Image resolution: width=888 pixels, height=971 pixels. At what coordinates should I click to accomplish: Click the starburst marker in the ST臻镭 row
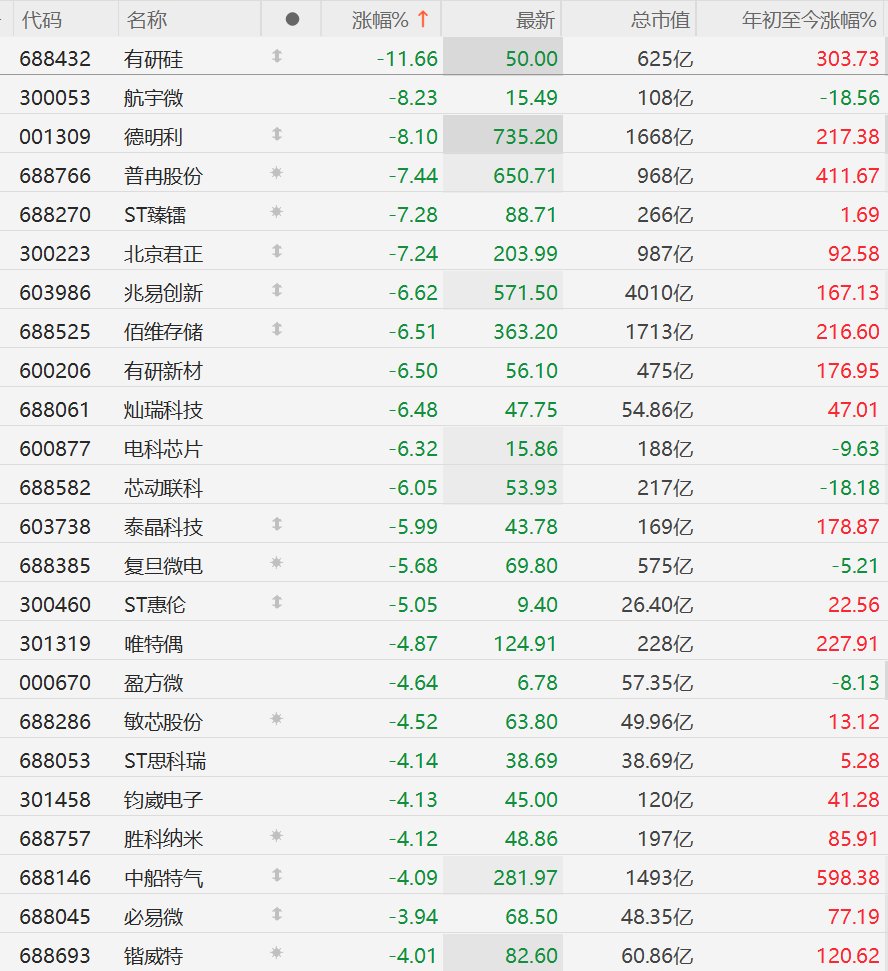click(x=277, y=212)
